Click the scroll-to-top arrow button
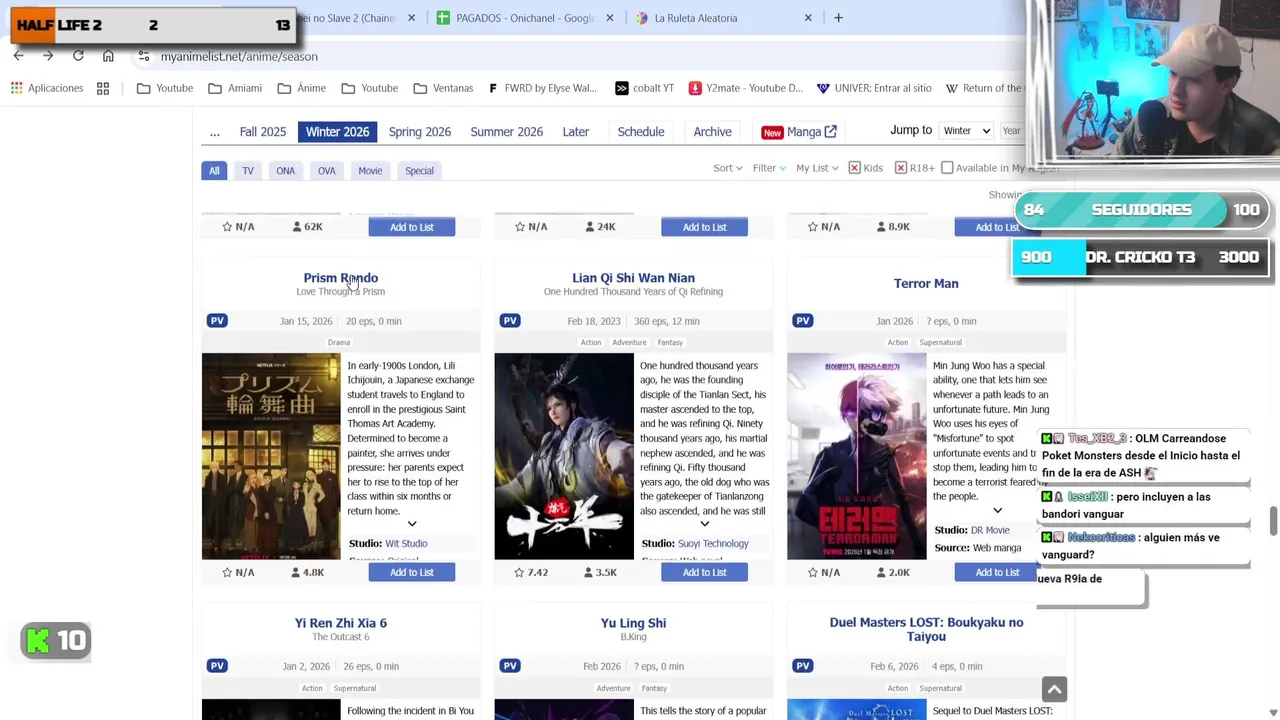 click(x=1054, y=689)
